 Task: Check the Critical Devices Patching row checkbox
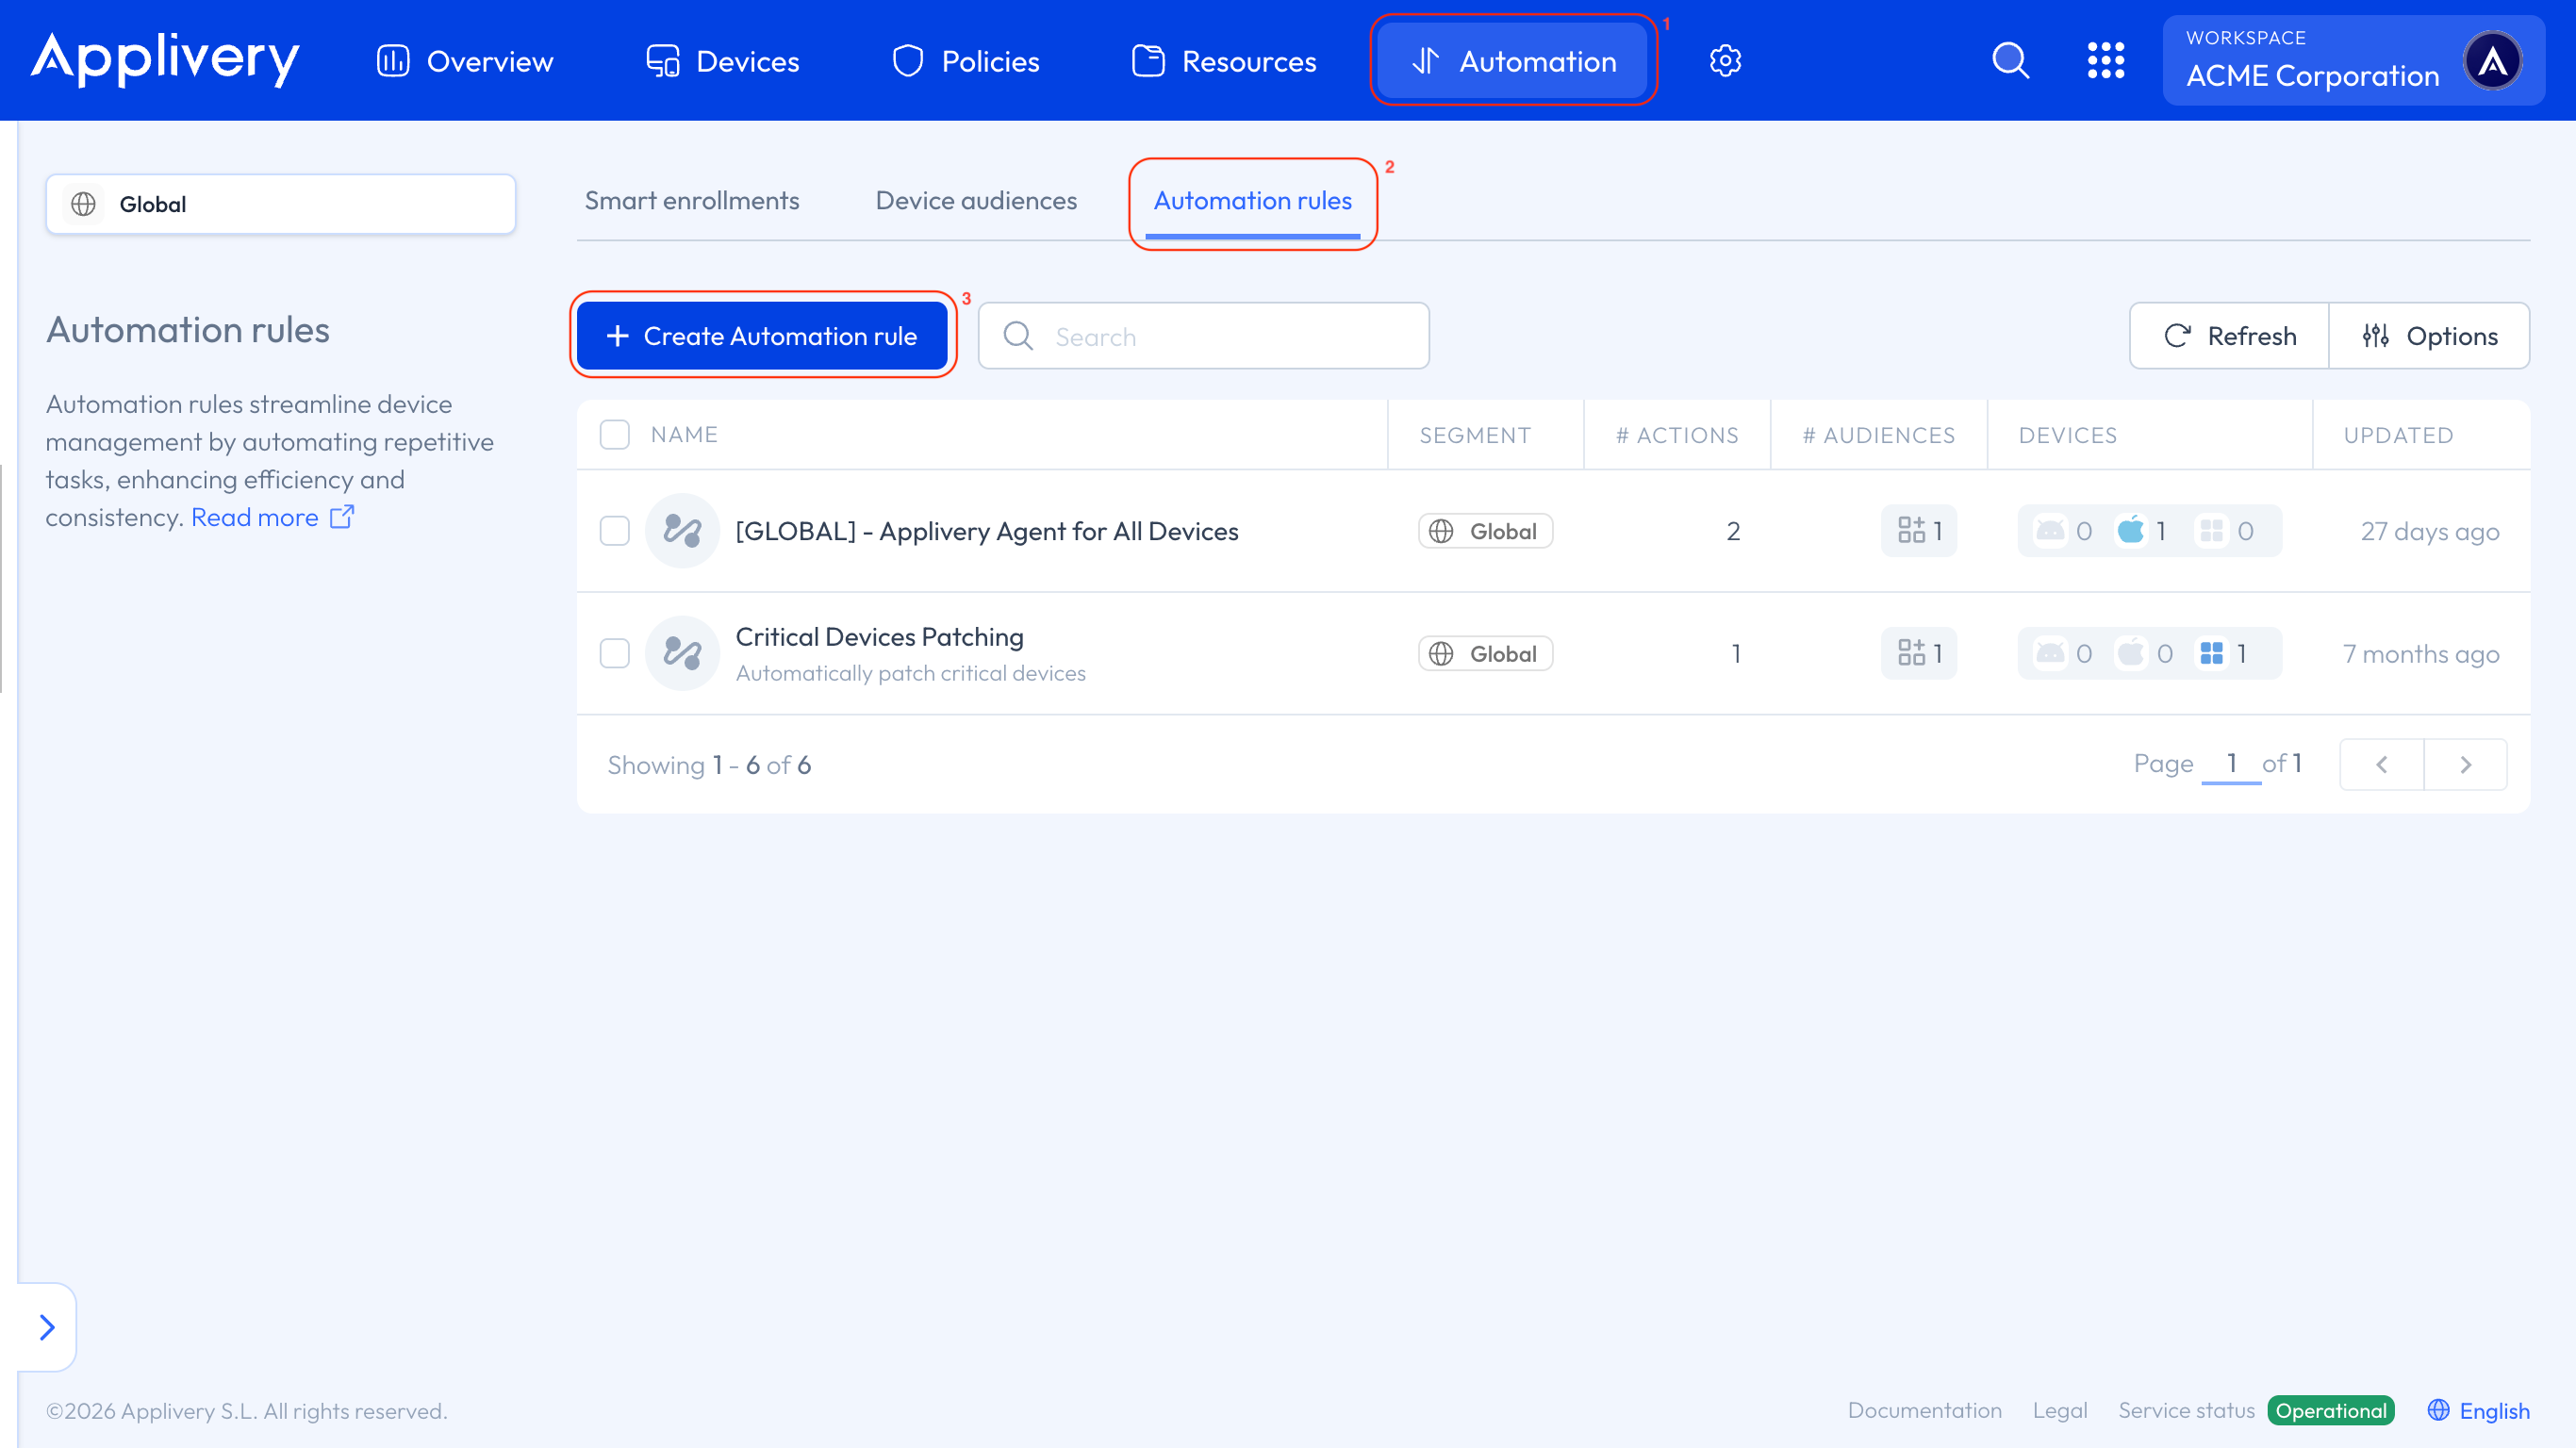614,653
